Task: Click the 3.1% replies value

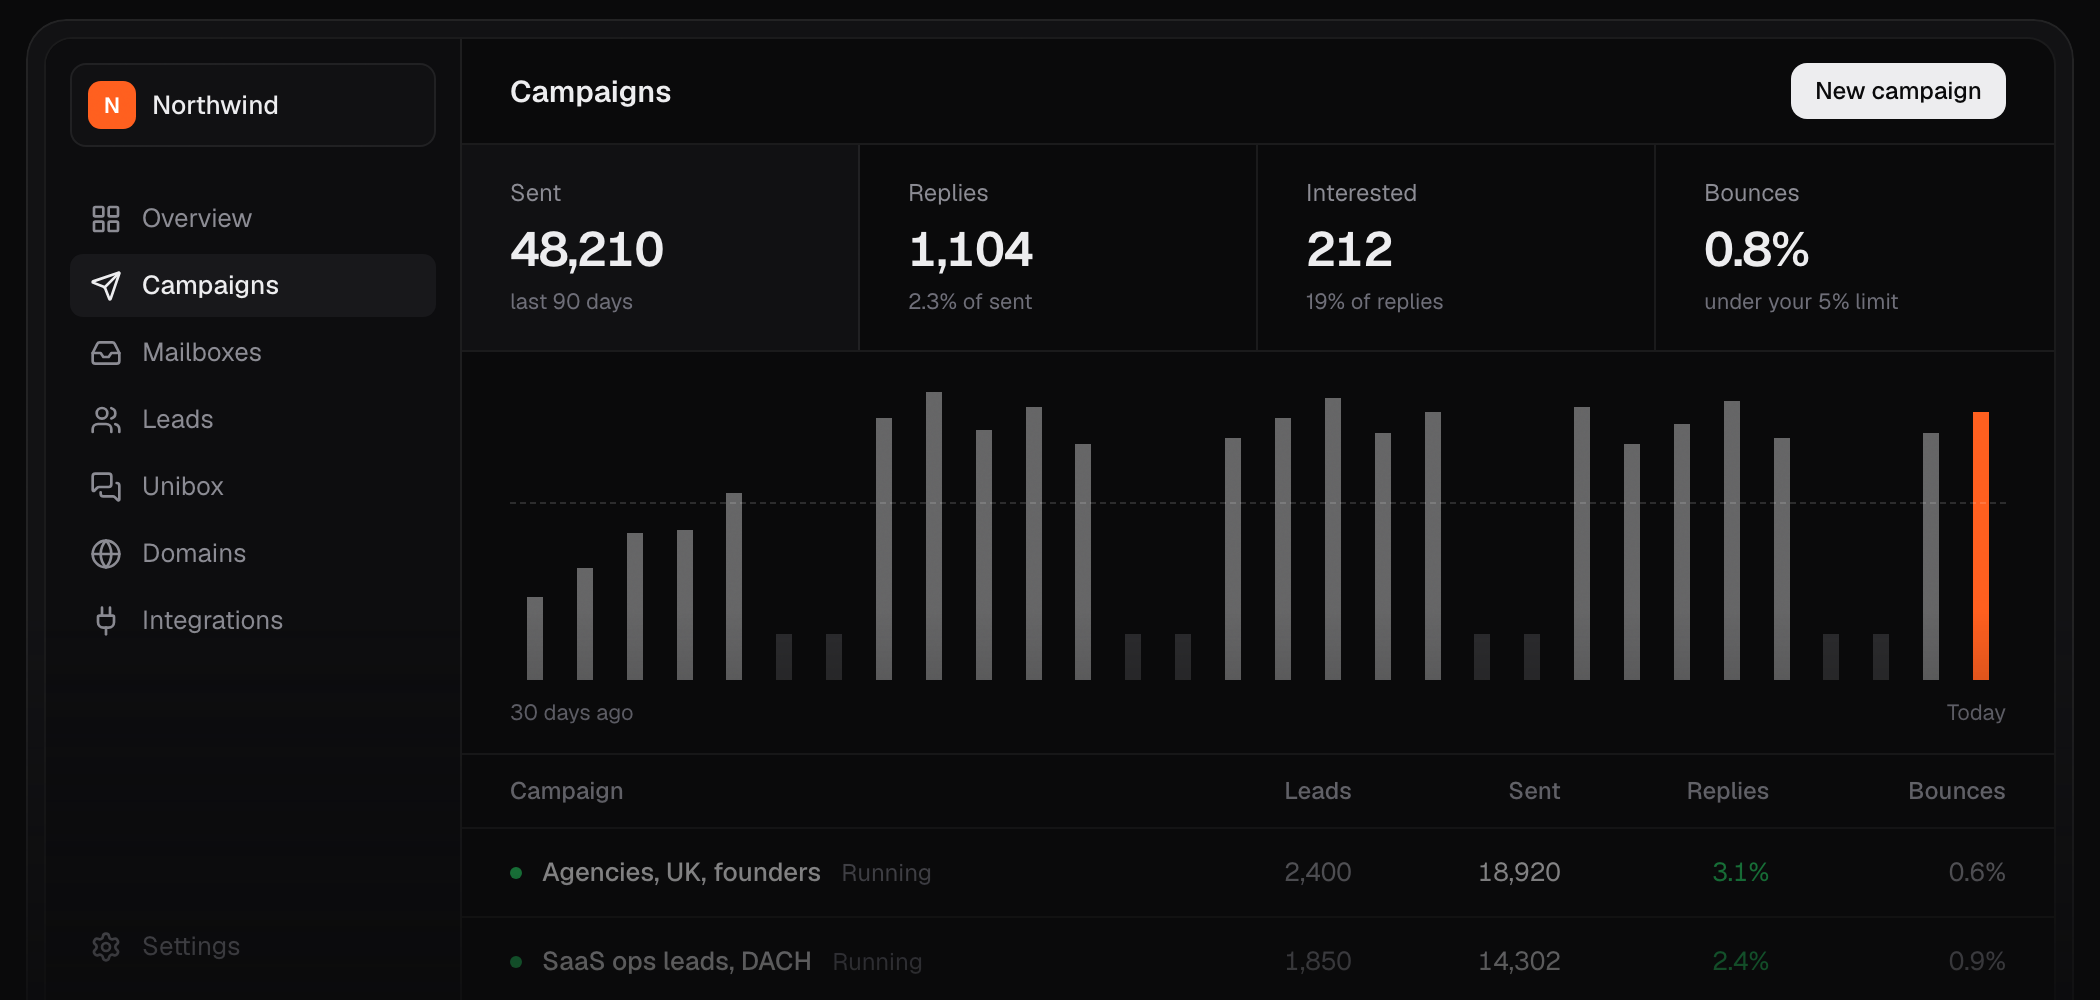Action: click(x=1740, y=872)
